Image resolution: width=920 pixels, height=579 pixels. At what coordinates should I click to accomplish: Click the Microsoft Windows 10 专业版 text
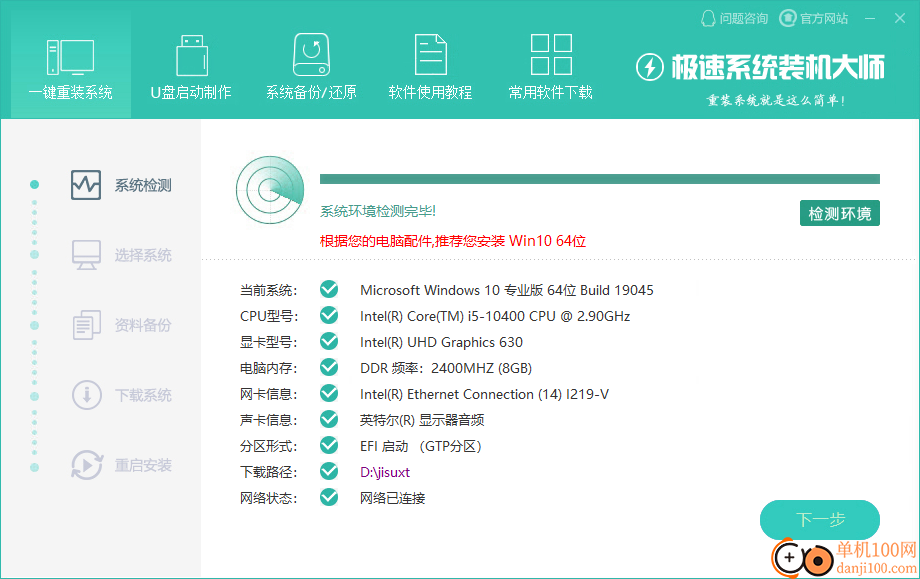coord(507,290)
